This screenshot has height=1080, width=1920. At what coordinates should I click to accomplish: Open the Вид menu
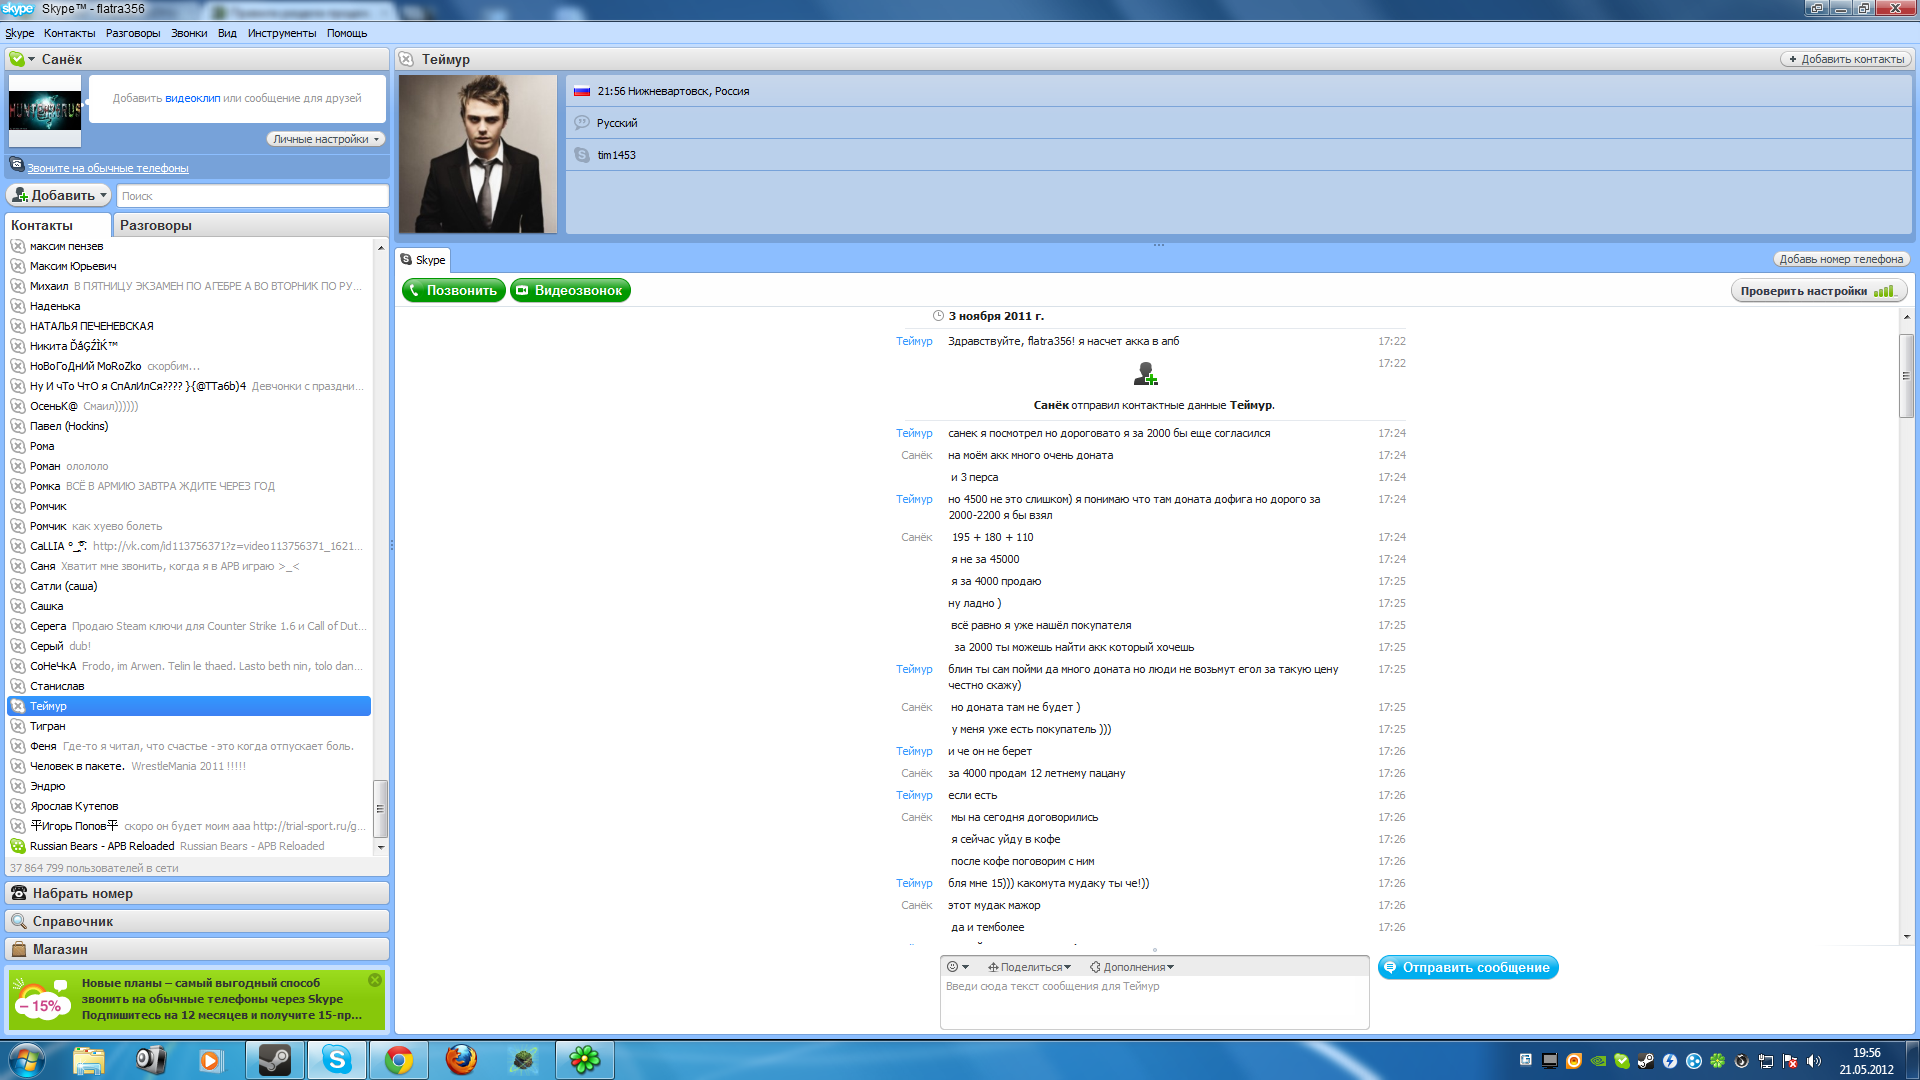coord(227,33)
